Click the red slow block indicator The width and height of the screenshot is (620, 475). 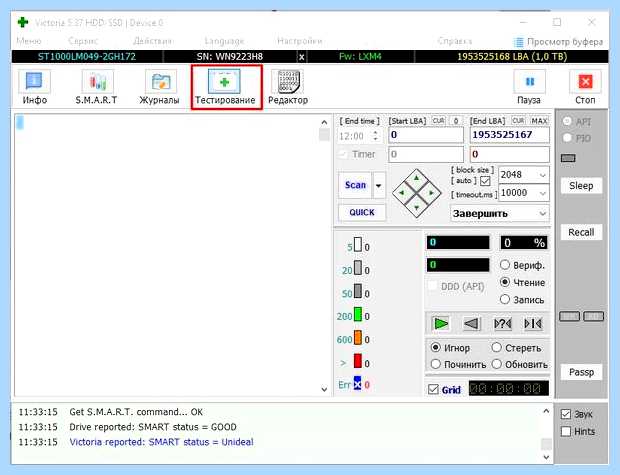(357, 361)
